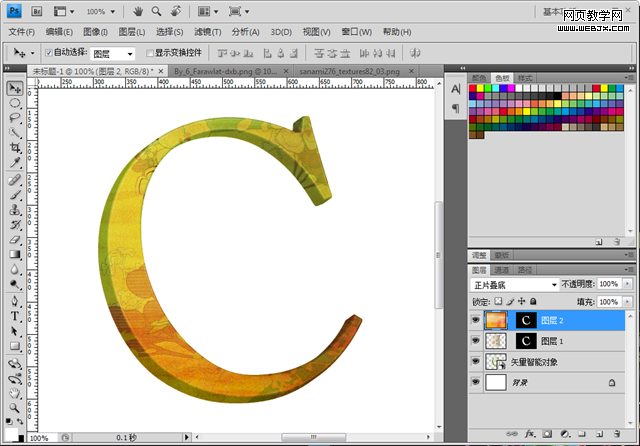640x446 pixels.
Task: Delete layer using trash icon
Action: 617,434
